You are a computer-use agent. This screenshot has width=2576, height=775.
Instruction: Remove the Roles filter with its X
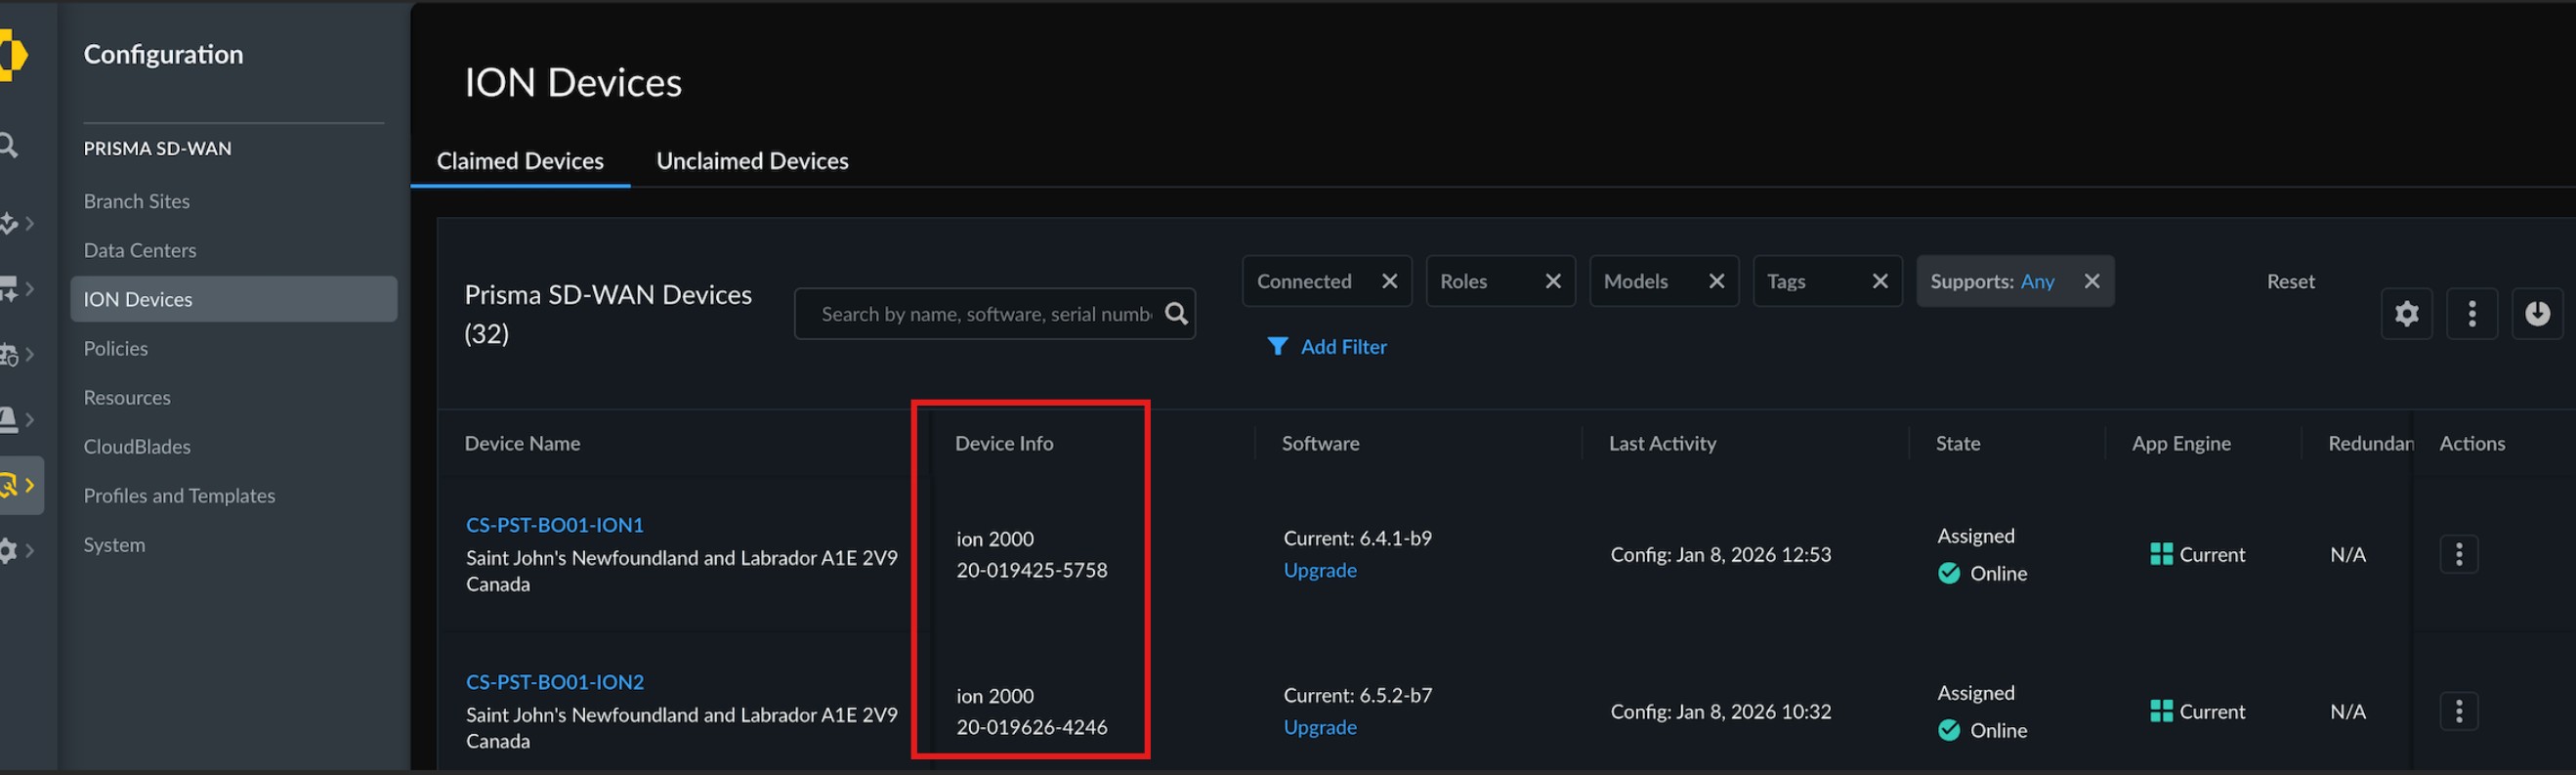pos(1552,281)
